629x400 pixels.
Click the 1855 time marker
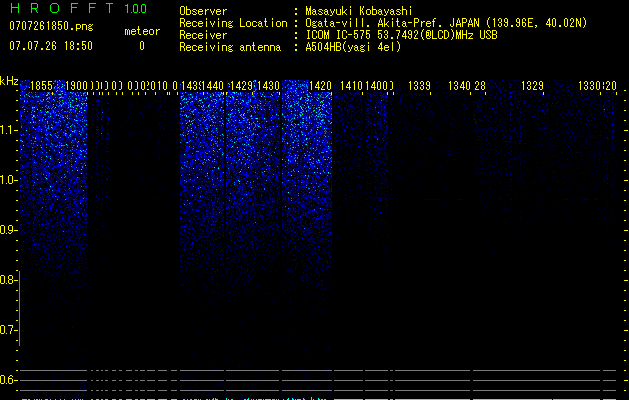coord(41,86)
